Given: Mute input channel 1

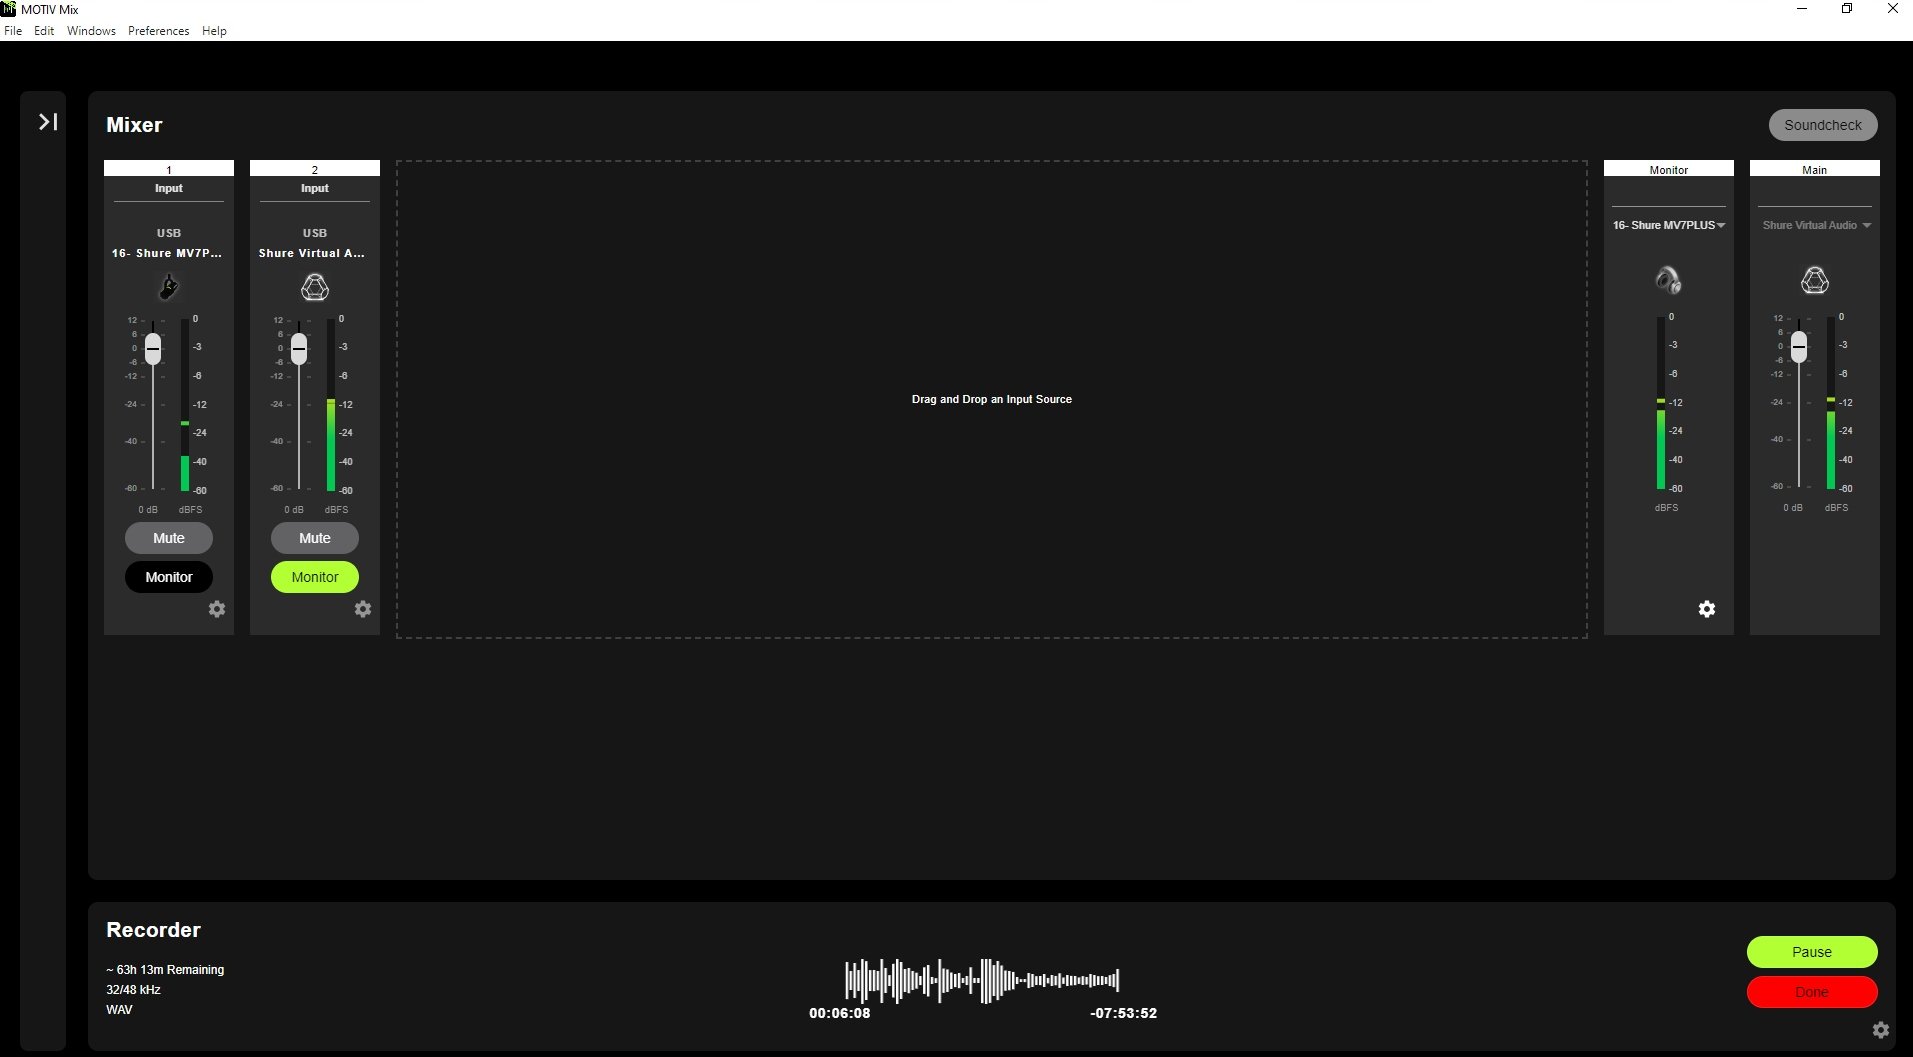Looking at the screenshot, I should pos(169,538).
